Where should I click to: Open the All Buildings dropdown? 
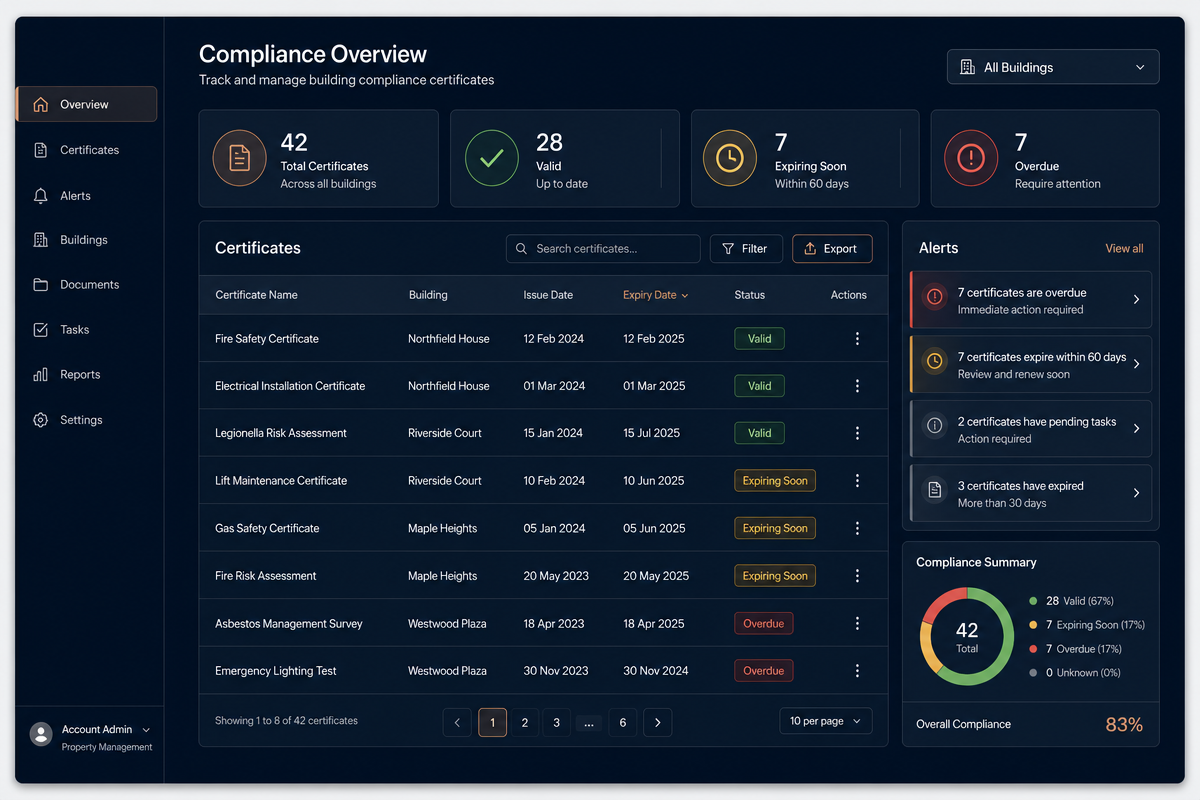(1053, 67)
